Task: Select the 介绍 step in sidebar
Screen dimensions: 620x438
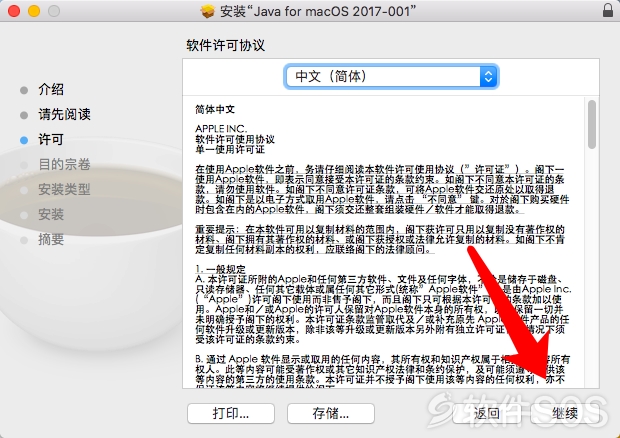Action: tap(51, 89)
